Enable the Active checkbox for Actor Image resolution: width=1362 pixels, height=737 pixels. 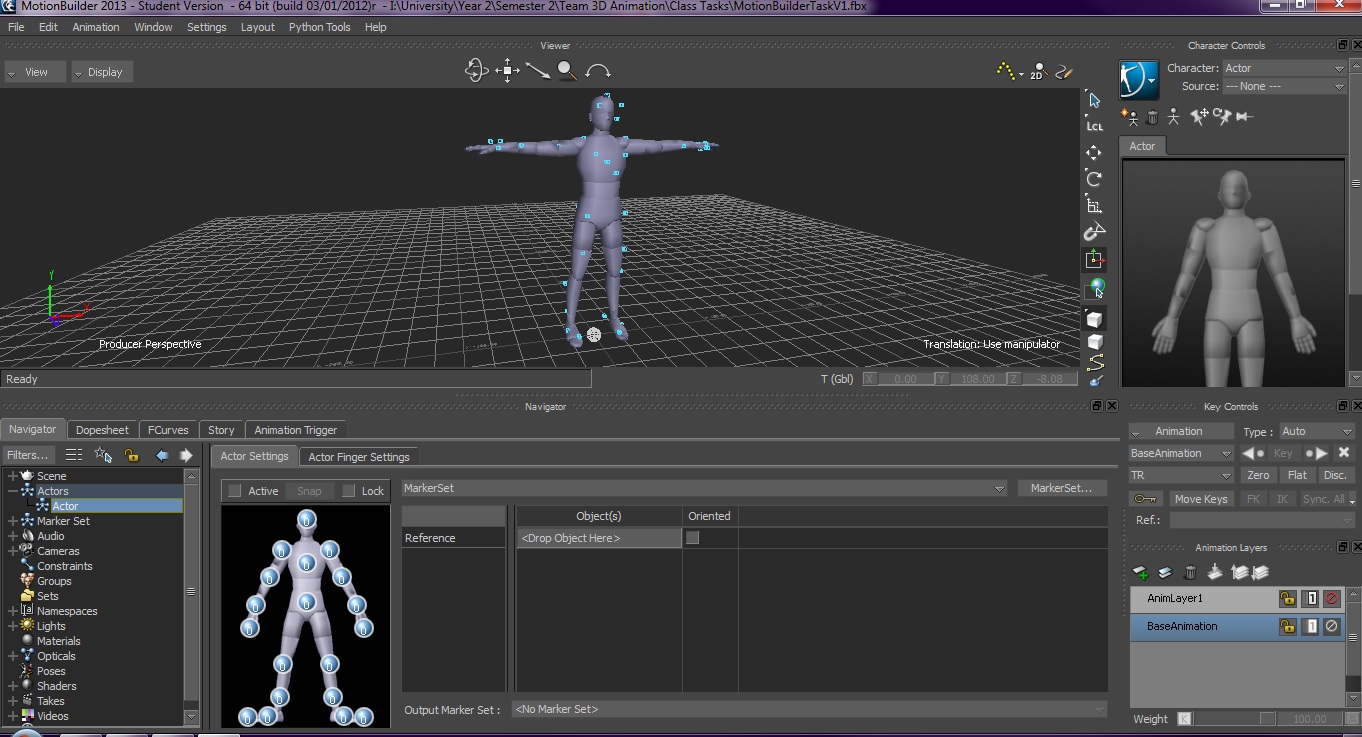(235, 491)
